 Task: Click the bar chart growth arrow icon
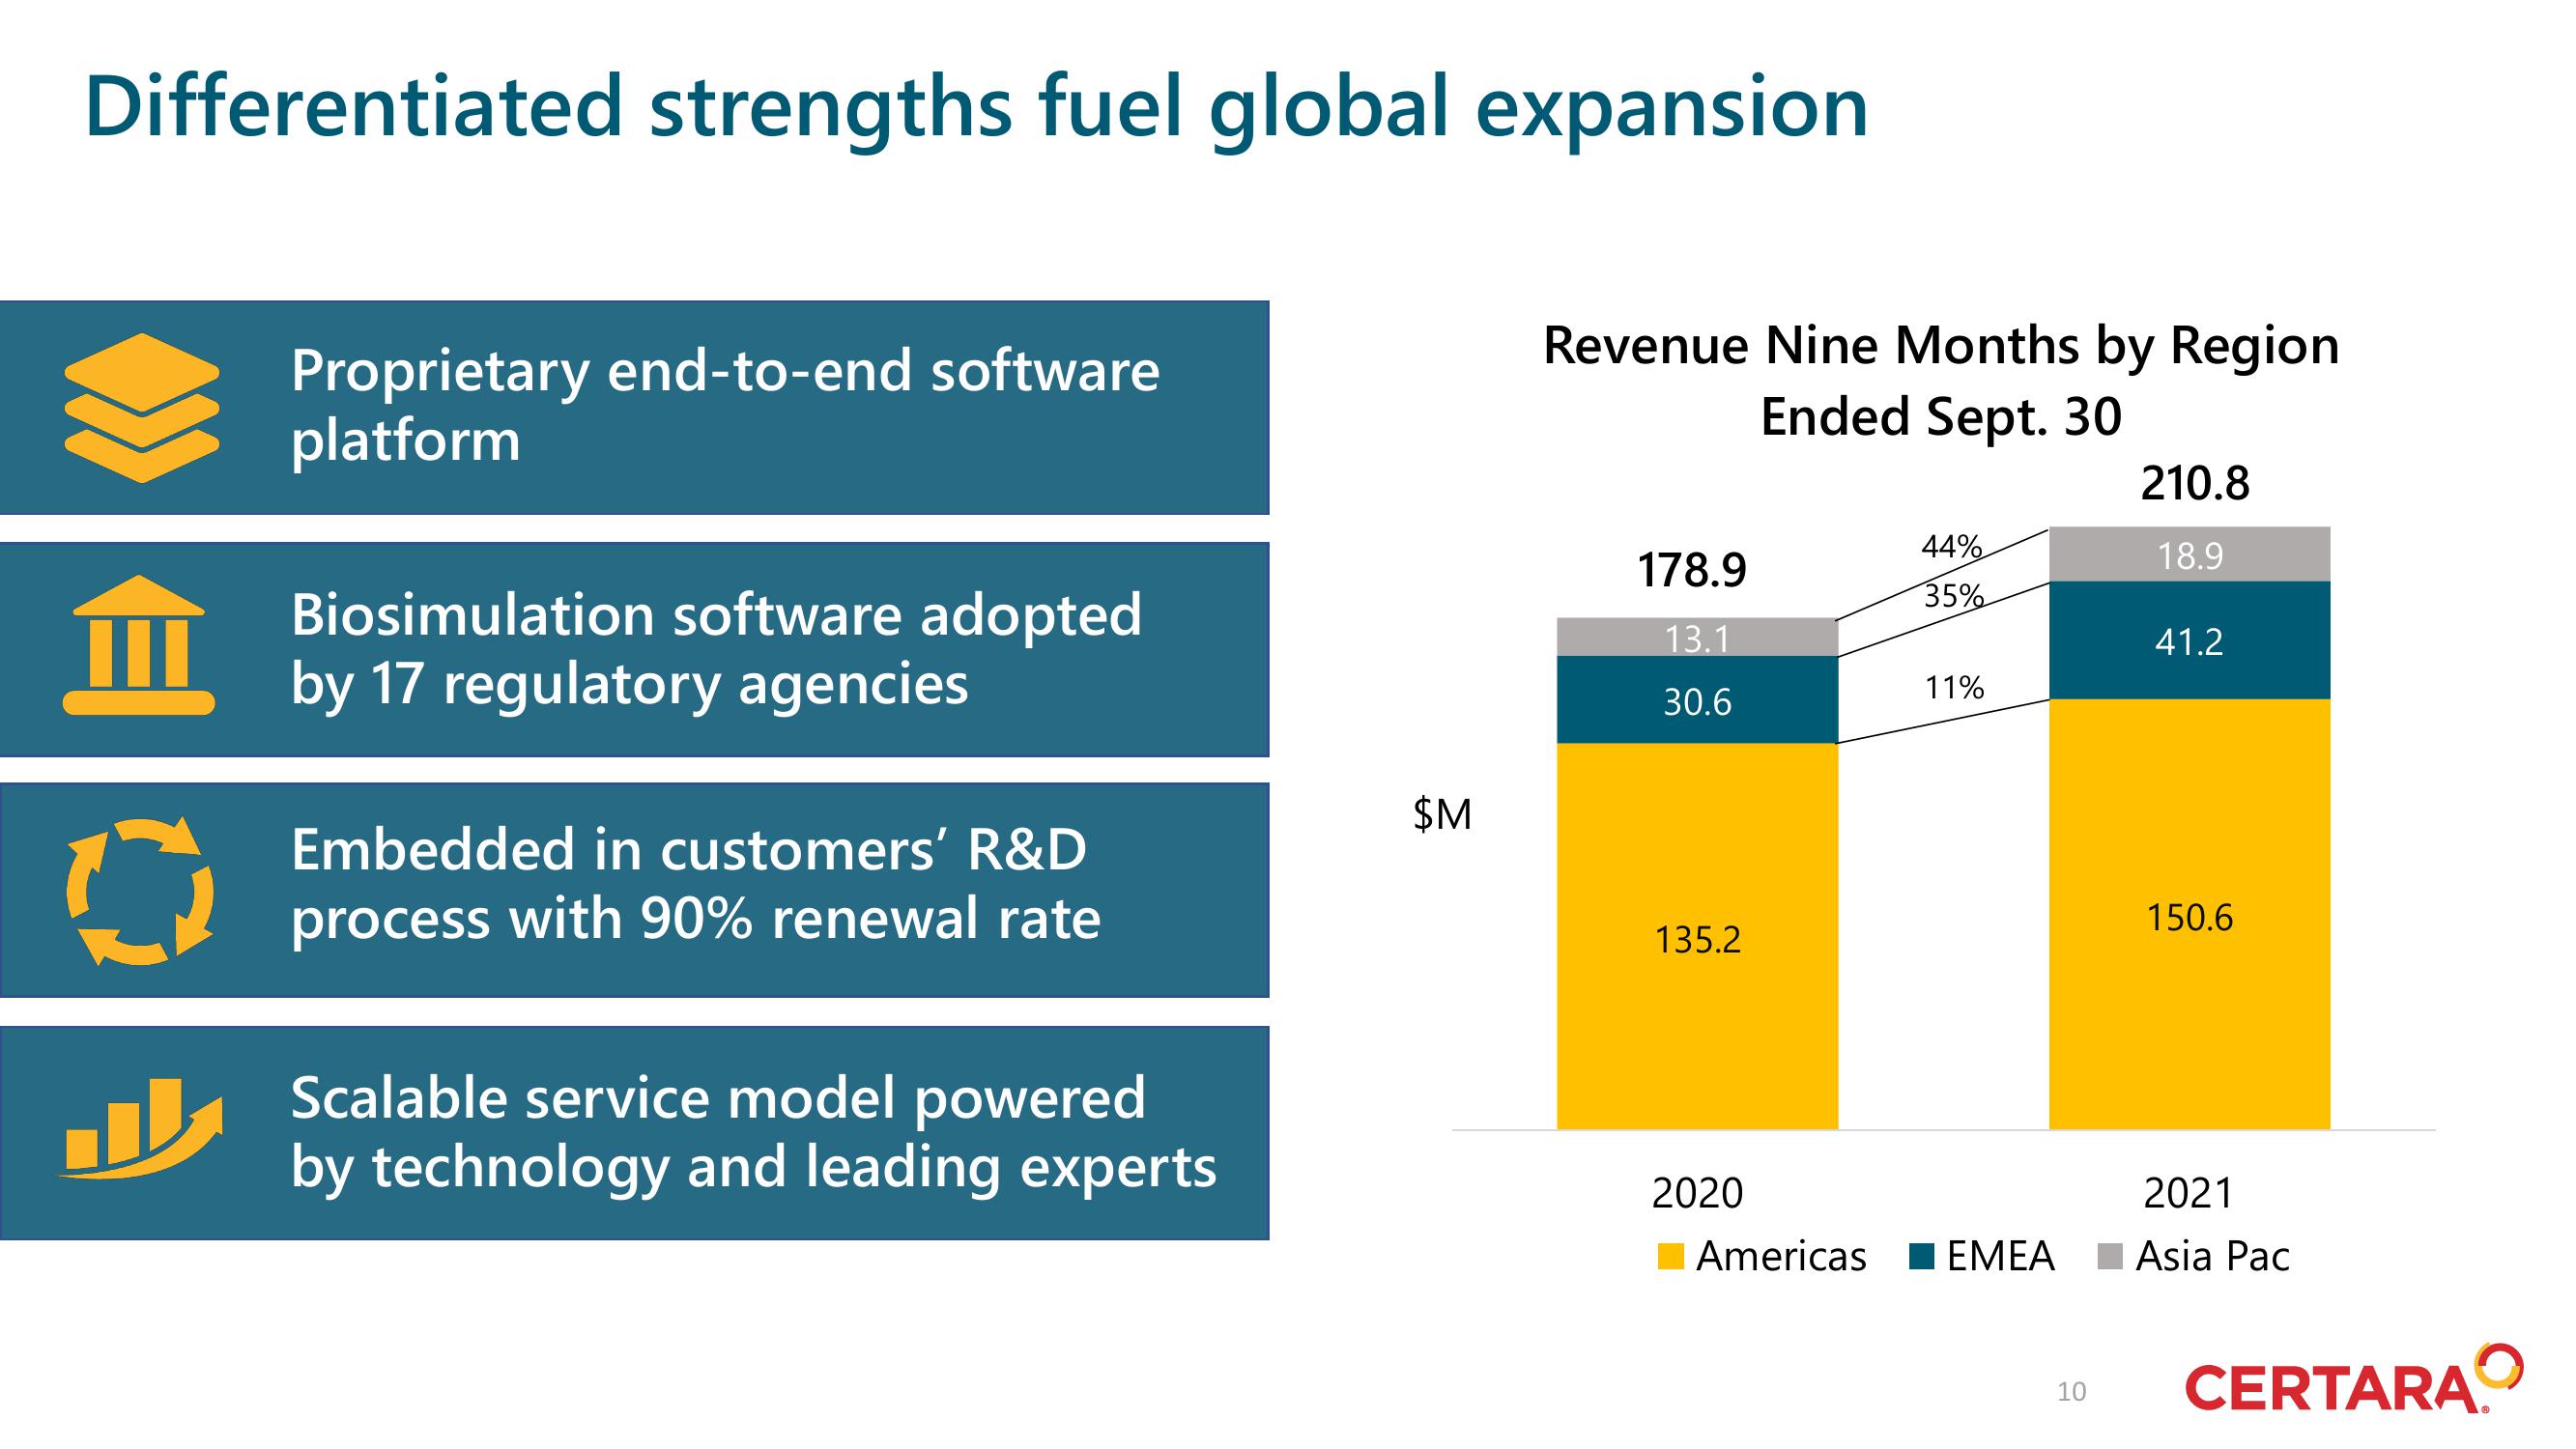coord(140,1130)
